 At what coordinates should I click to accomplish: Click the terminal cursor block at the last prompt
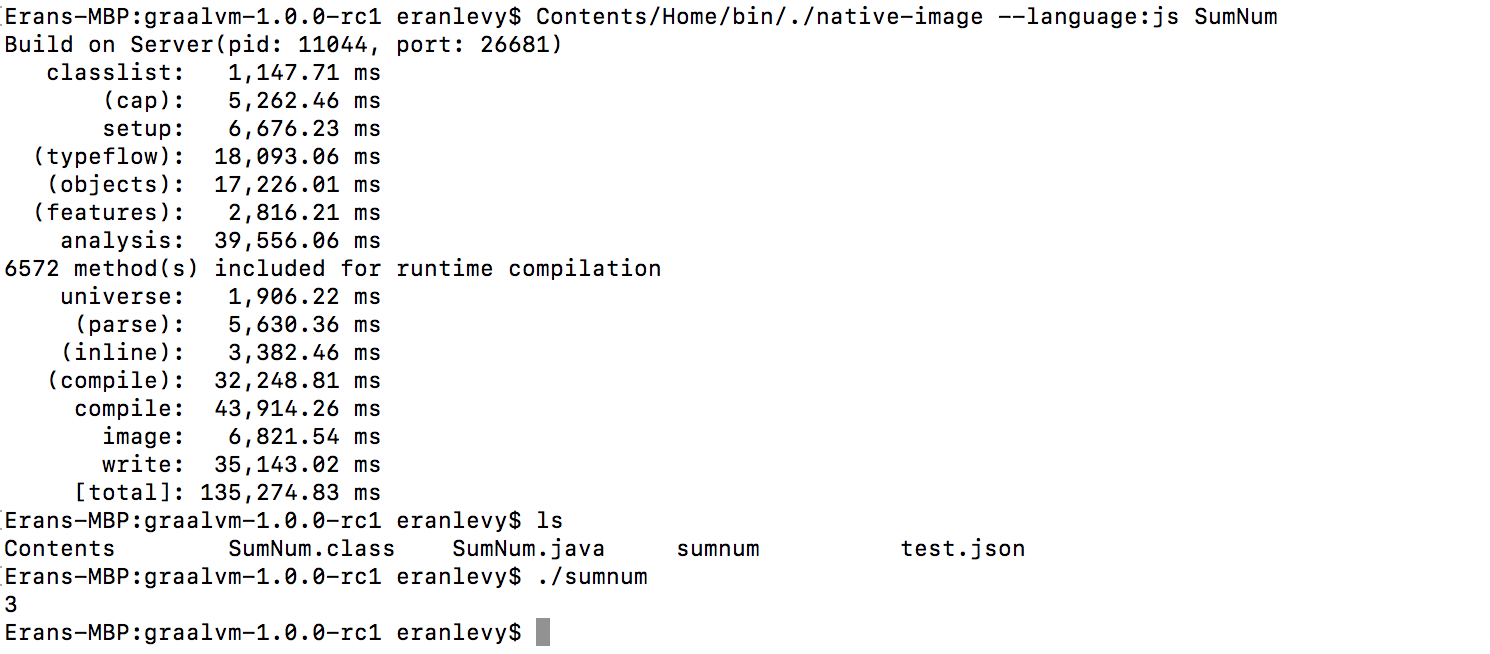tap(543, 632)
